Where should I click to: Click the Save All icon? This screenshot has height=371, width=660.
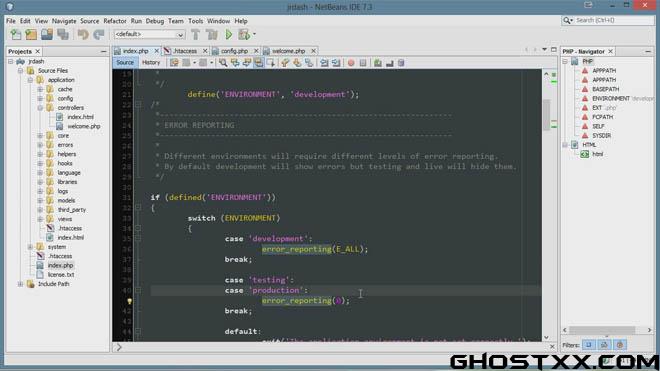63,35
